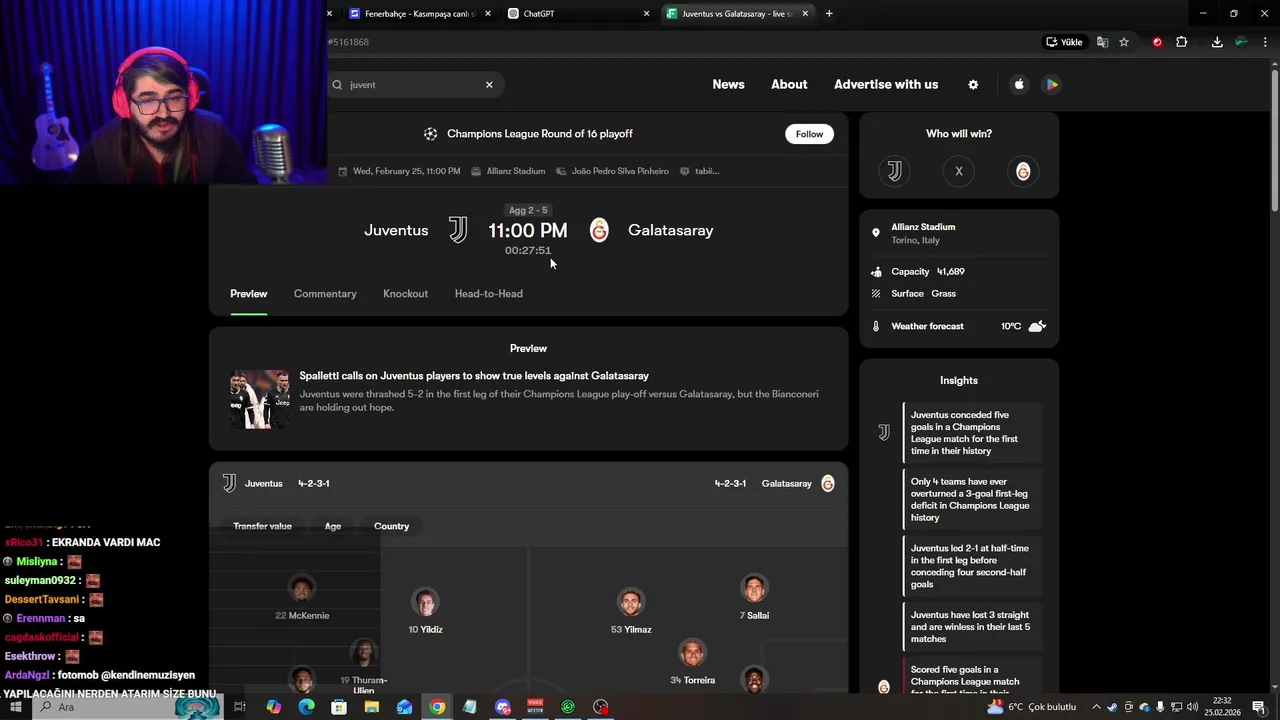
Task: Open the Head-to-Head tab
Action: tap(488, 294)
